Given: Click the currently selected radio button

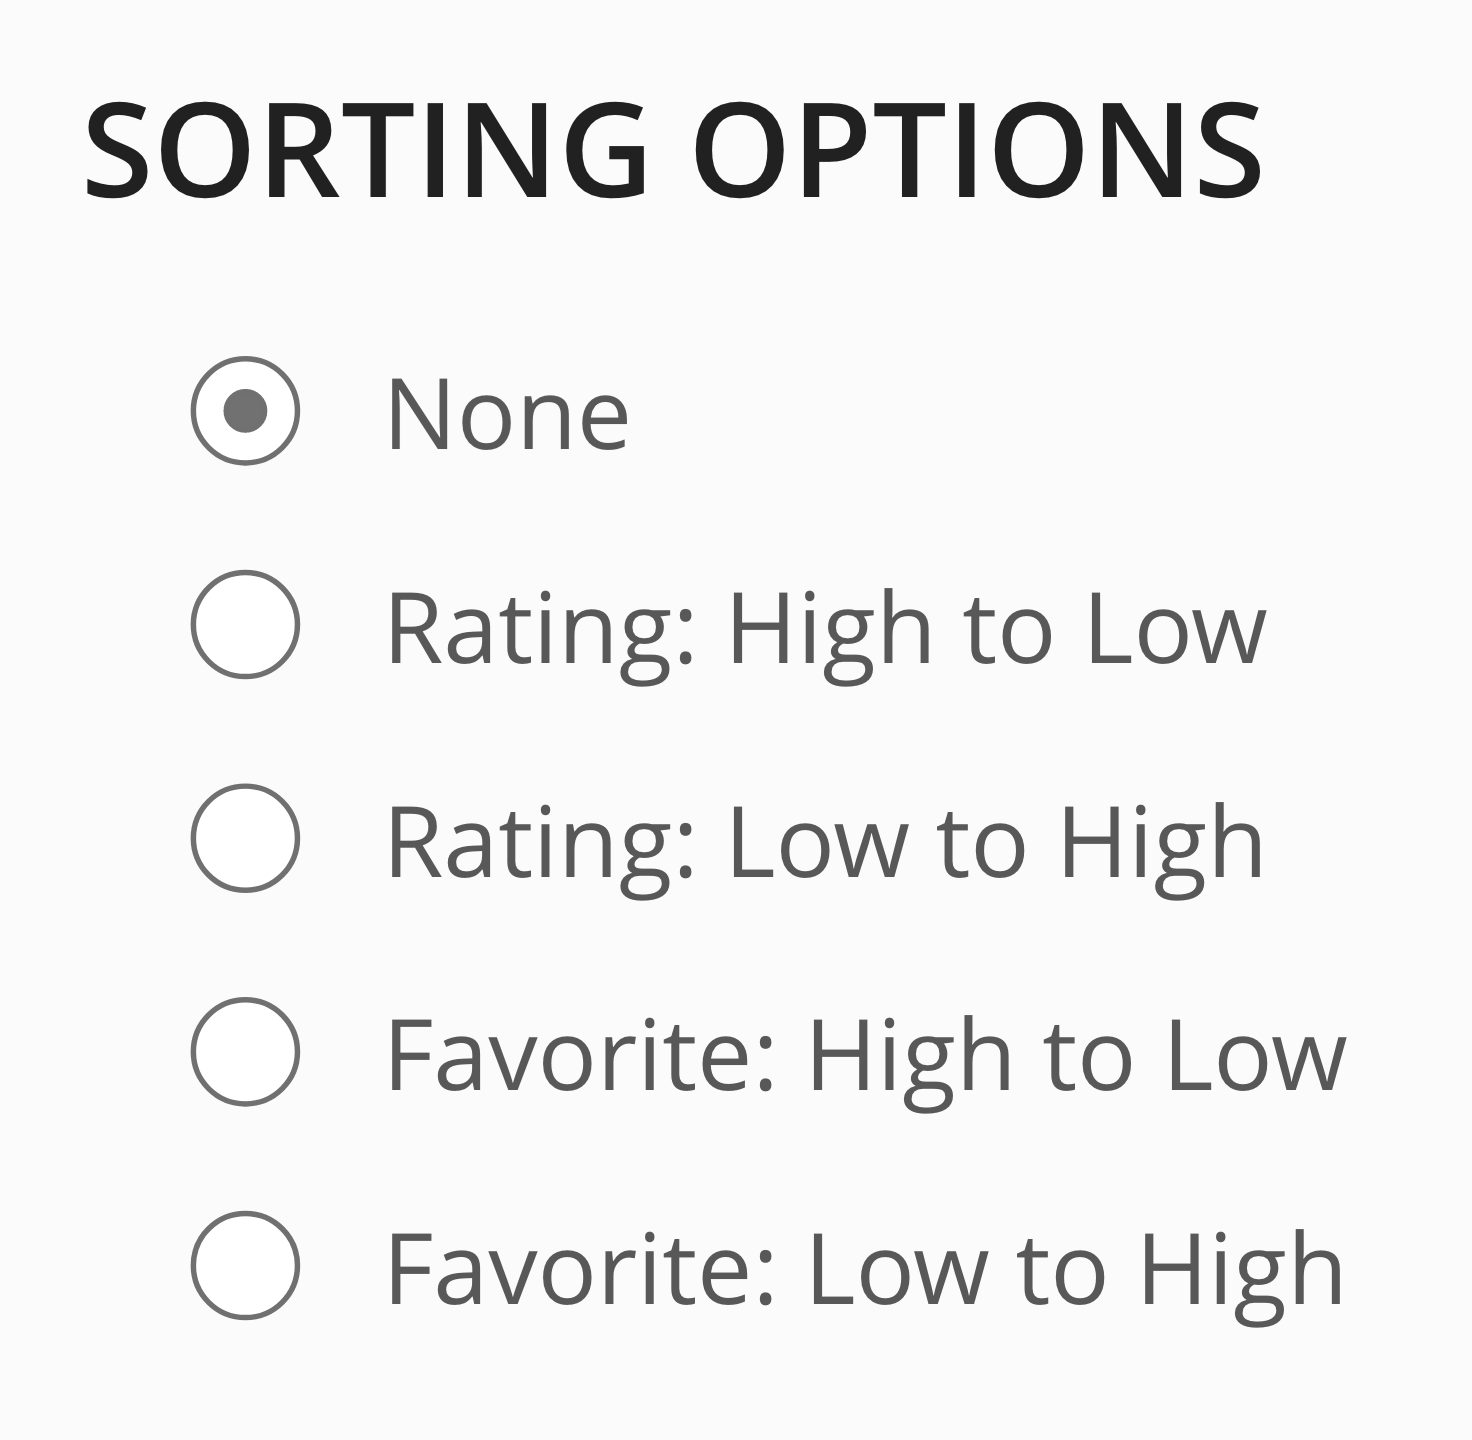Looking at the screenshot, I should coord(245,411).
